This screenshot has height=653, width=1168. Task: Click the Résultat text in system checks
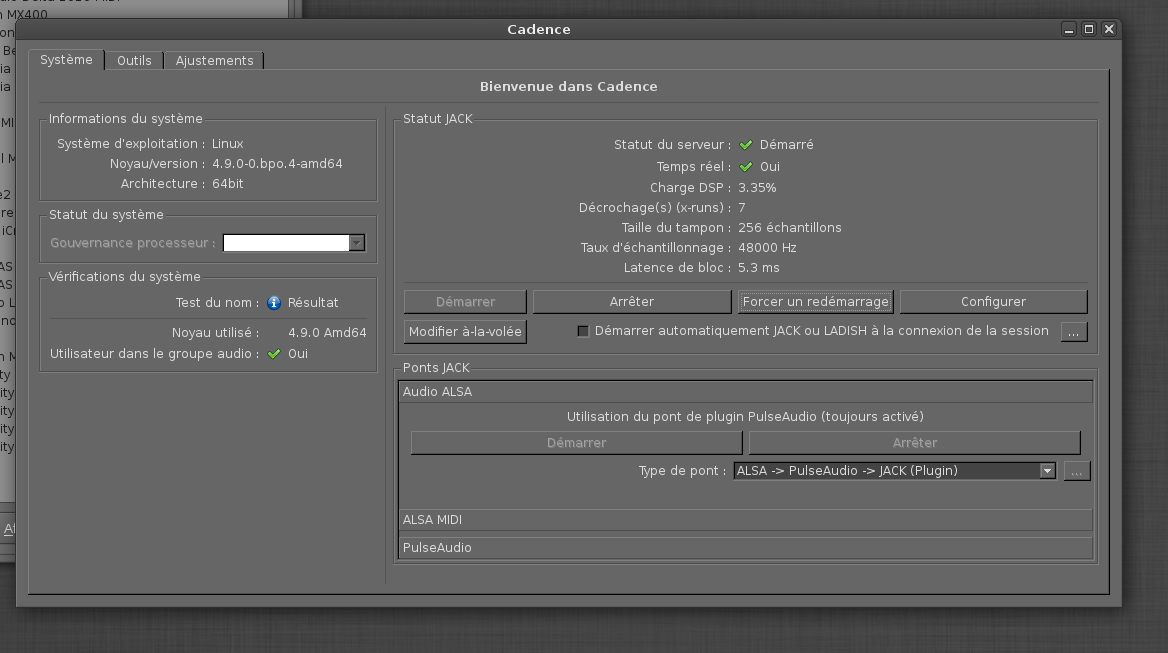pos(313,302)
